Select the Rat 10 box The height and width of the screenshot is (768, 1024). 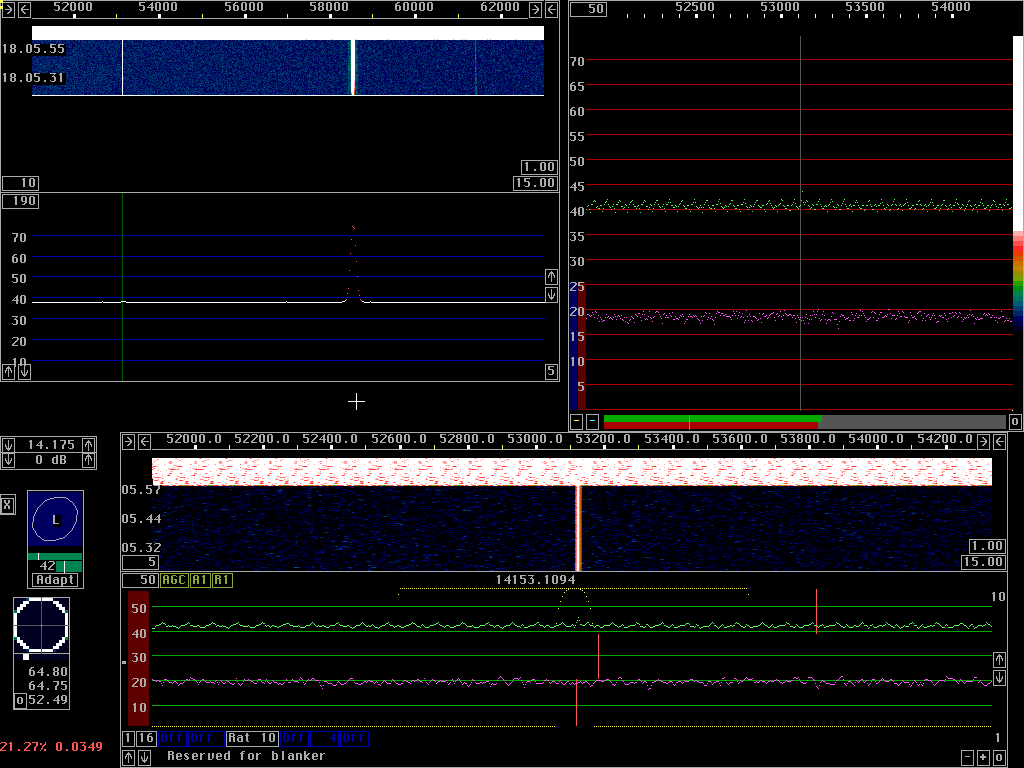pyautogui.click(x=252, y=739)
